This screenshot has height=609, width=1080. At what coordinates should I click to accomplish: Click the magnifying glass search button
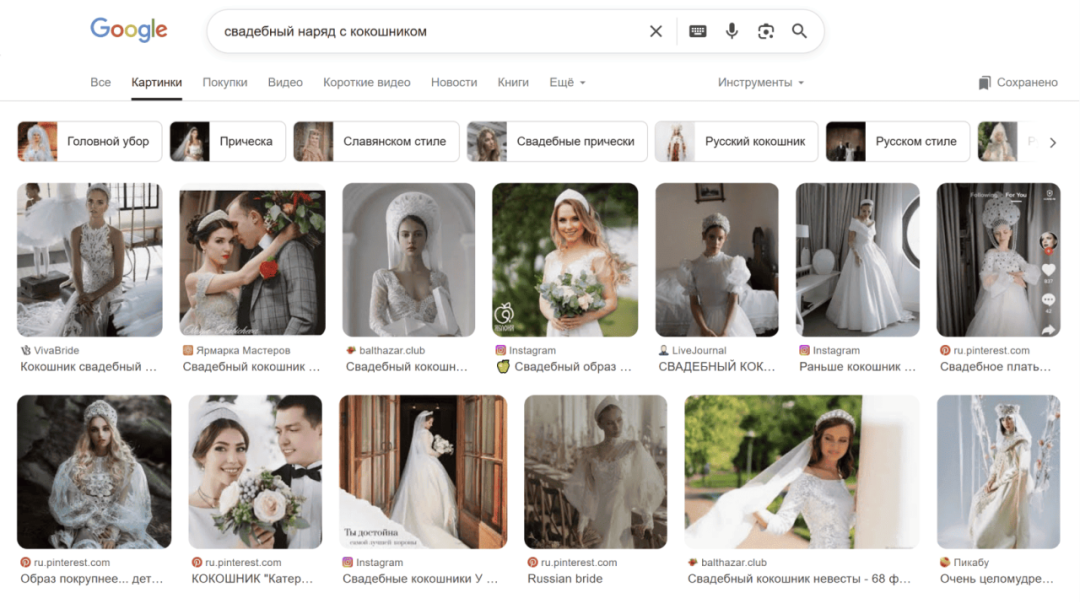coord(799,31)
